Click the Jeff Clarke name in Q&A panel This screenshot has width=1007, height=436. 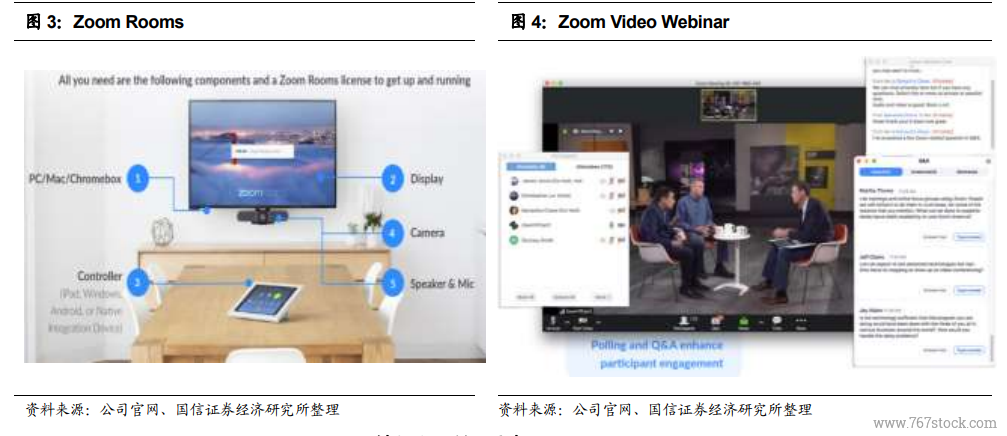click(872, 256)
